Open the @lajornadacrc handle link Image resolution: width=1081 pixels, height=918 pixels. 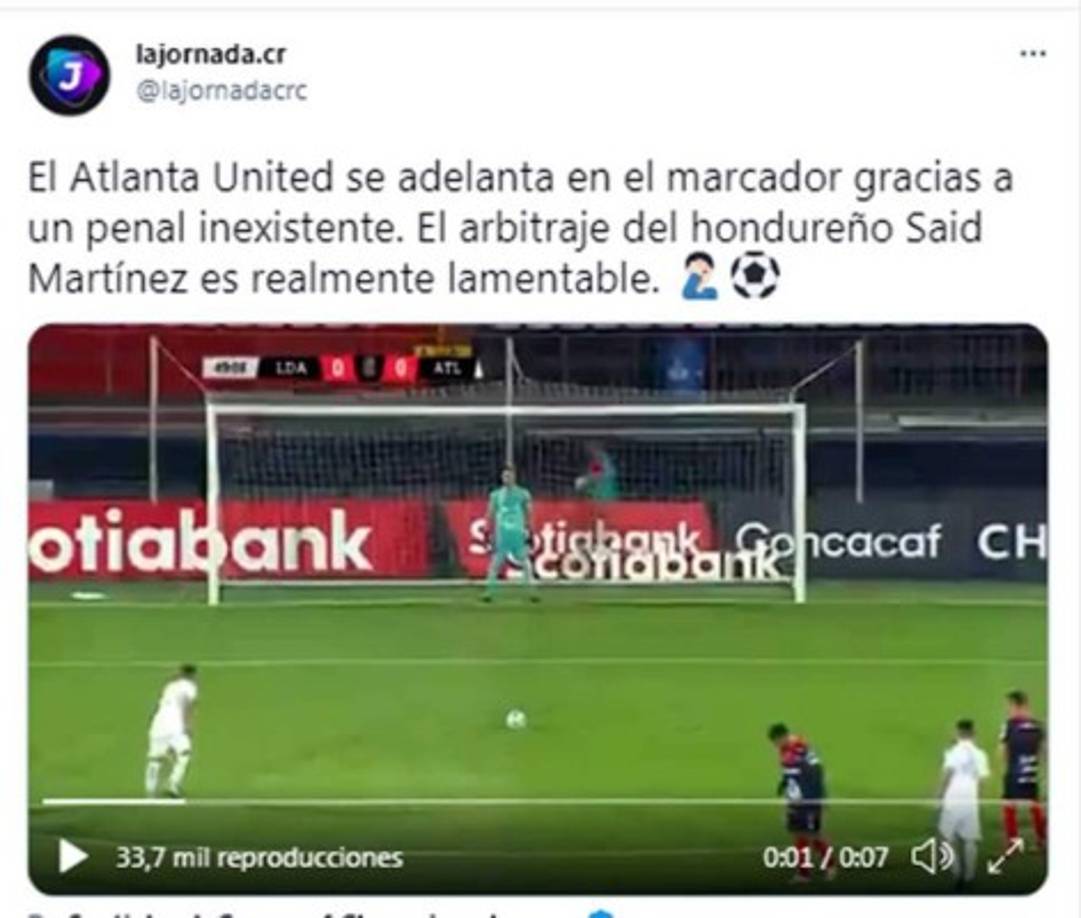(x=221, y=90)
